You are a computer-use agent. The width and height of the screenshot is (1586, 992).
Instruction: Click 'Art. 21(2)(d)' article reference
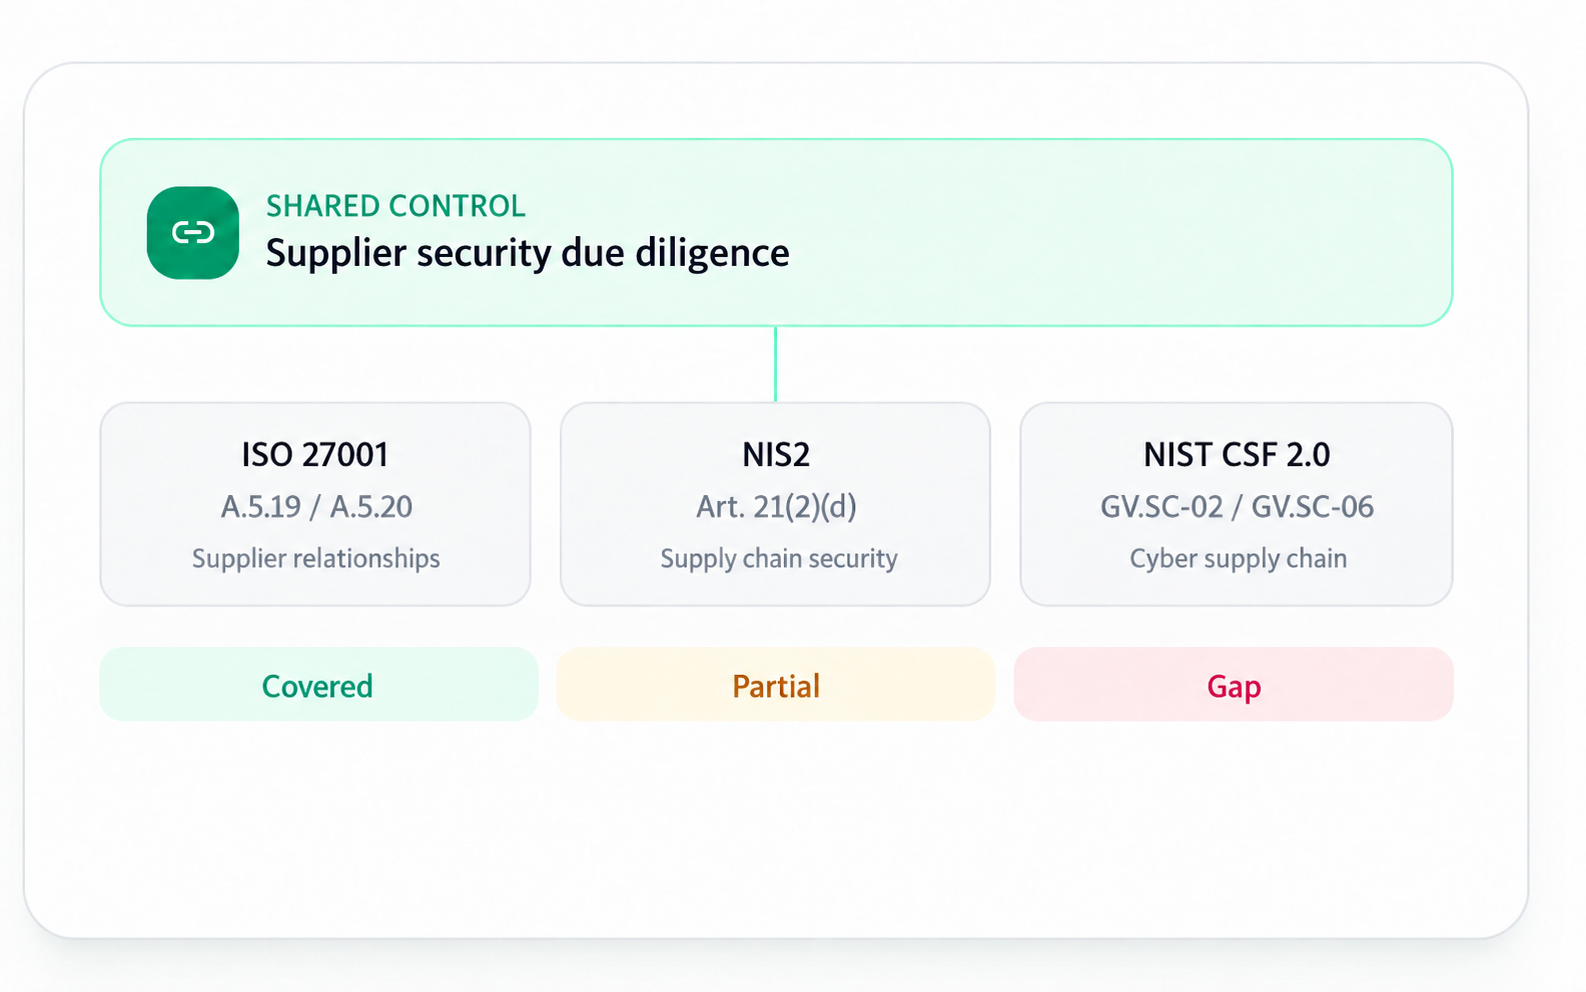click(776, 507)
